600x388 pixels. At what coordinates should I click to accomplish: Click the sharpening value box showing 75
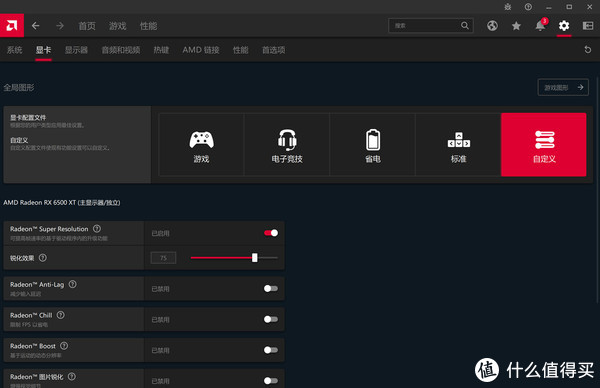[x=163, y=258]
